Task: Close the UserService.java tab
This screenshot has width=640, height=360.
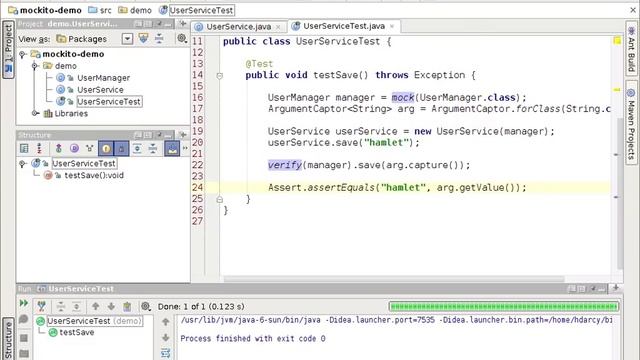Action: click(278, 27)
